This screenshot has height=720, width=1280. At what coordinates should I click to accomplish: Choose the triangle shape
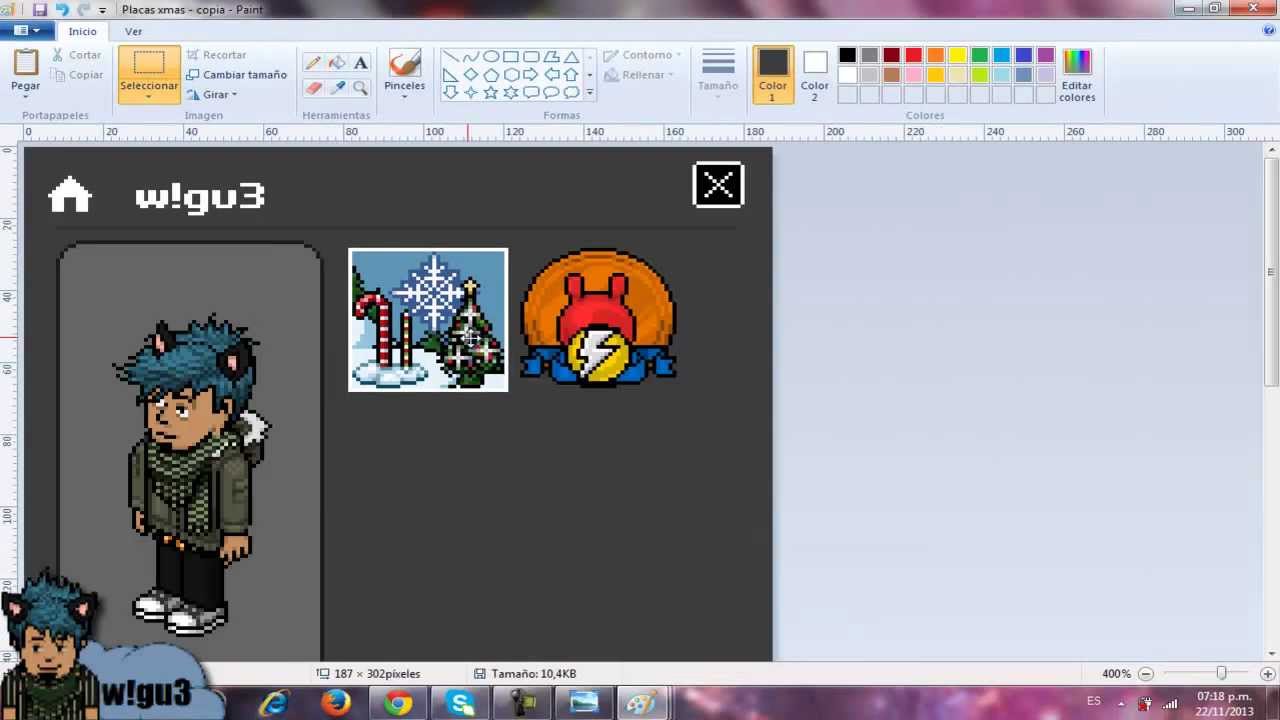pyautogui.click(x=571, y=57)
